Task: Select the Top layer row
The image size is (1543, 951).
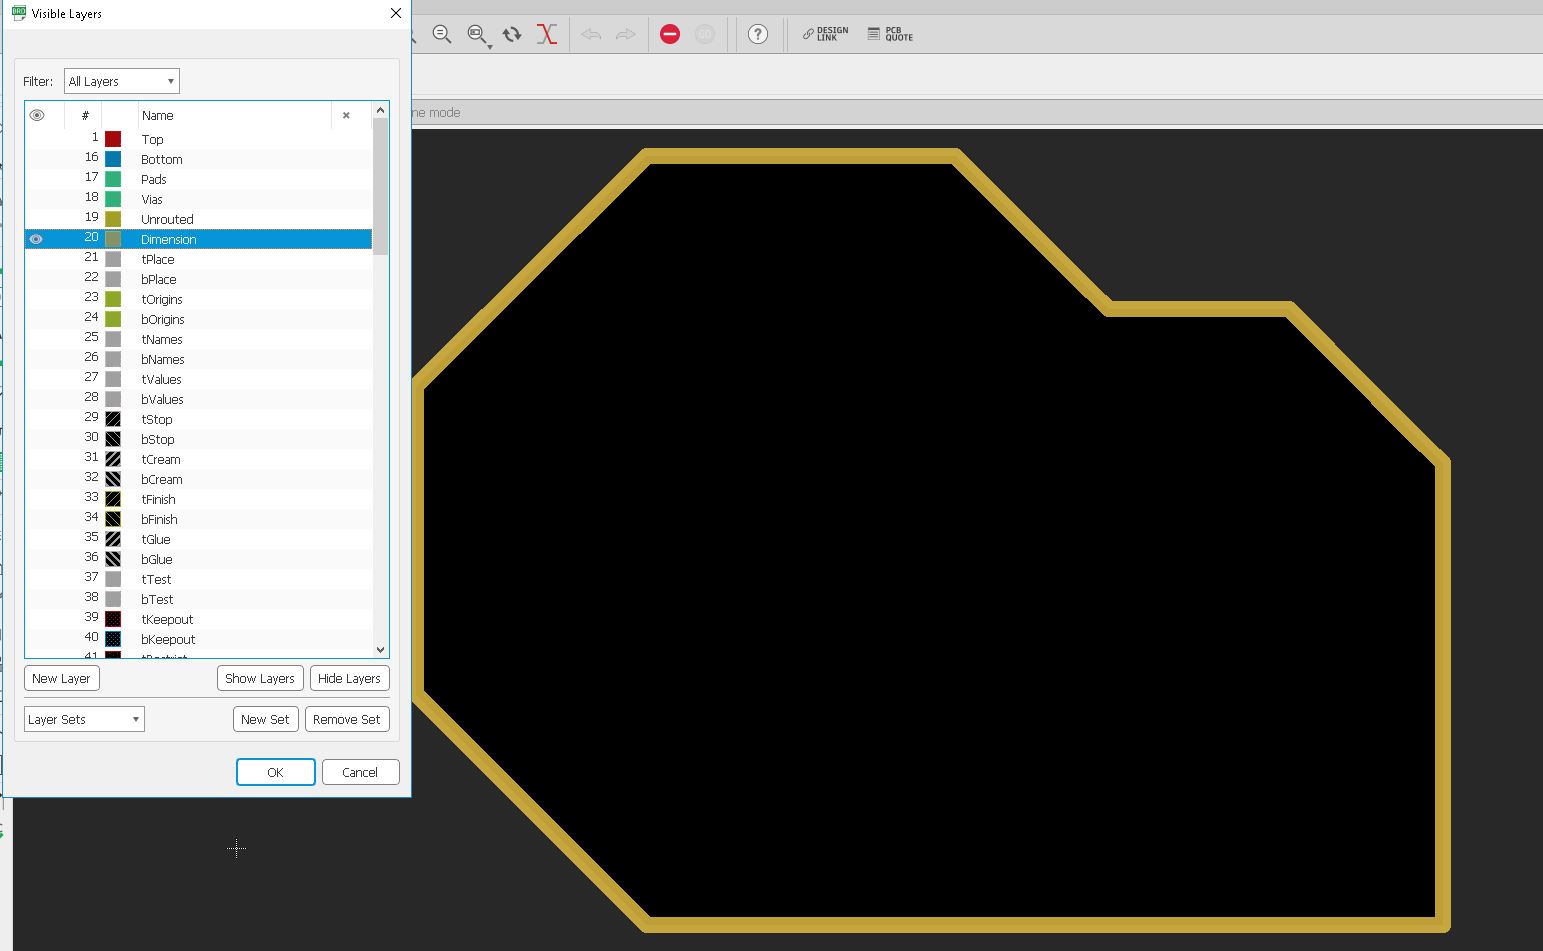Action: [198, 139]
